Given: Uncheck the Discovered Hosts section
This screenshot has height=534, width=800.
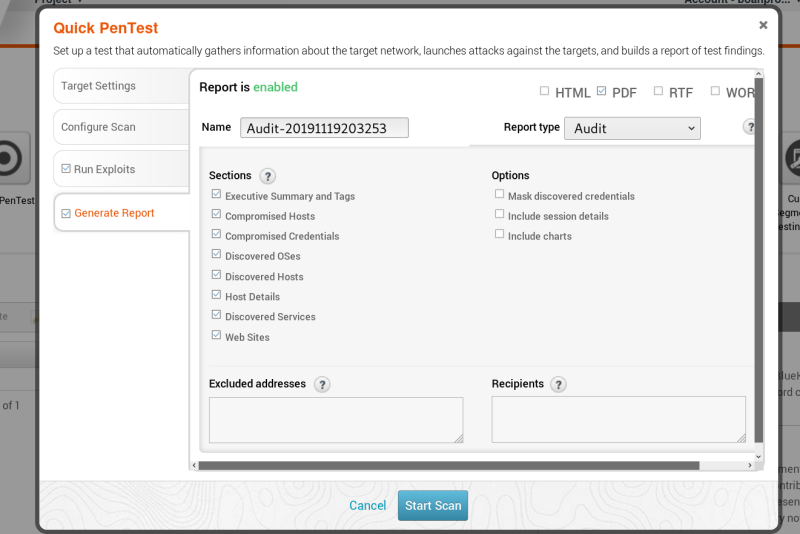Looking at the screenshot, I should click(216, 274).
